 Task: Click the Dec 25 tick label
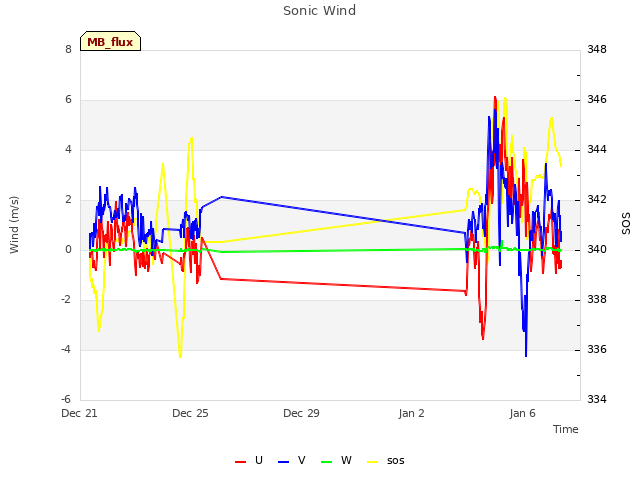pos(190,413)
